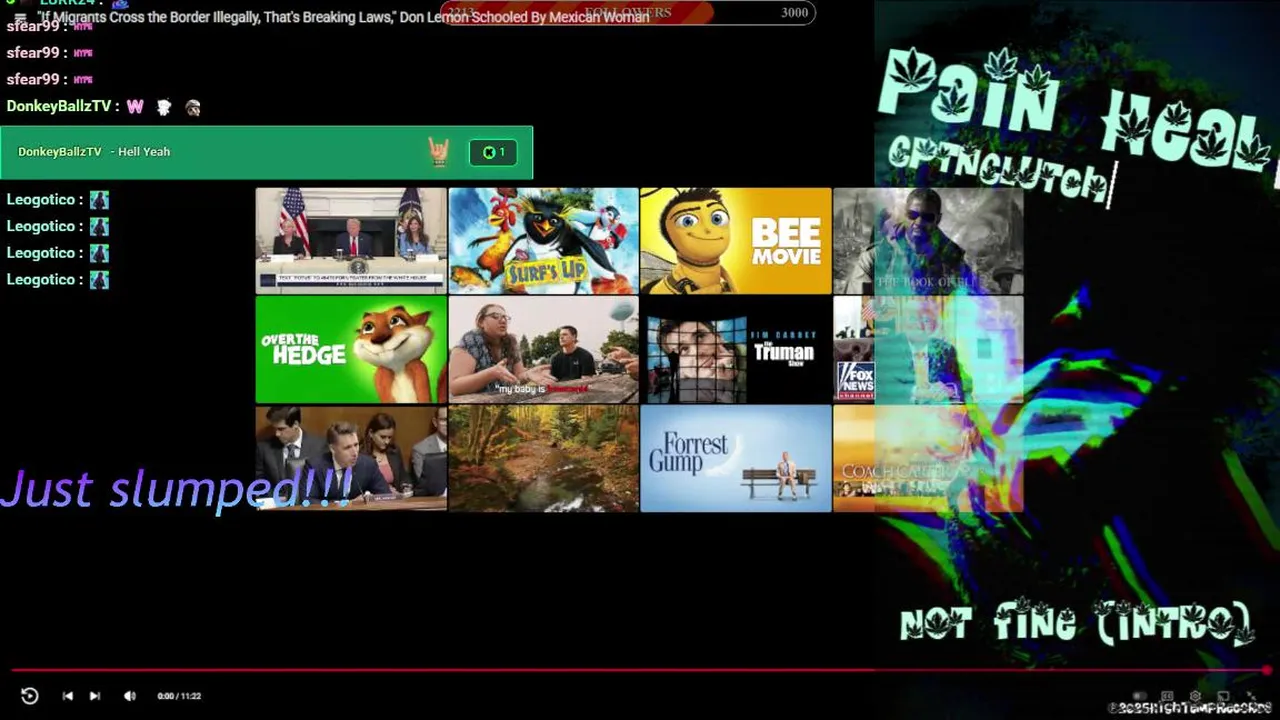The height and width of the screenshot is (720, 1280).
Task: Open The Truman Show thumbnail
Action: 735,349
